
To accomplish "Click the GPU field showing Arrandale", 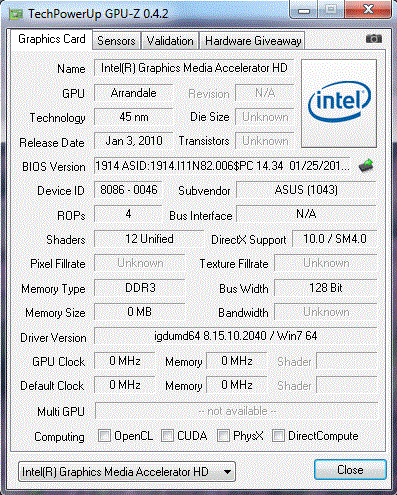I will point(134,93).
